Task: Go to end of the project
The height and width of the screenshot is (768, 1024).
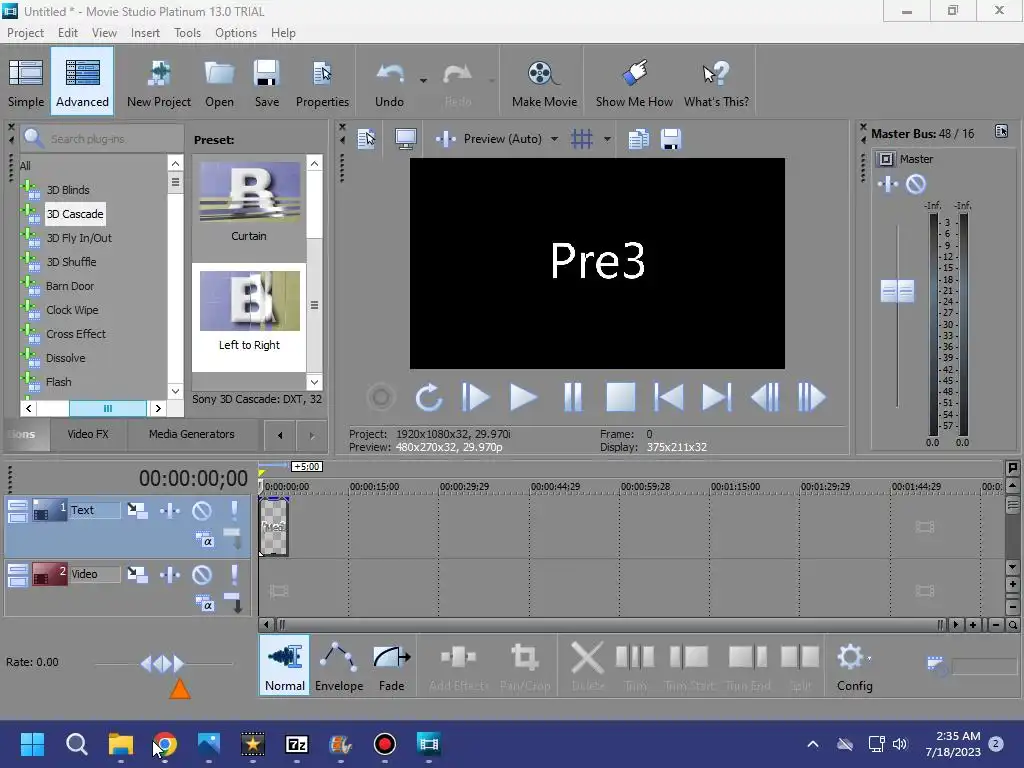Action: (x=716, y=397)
